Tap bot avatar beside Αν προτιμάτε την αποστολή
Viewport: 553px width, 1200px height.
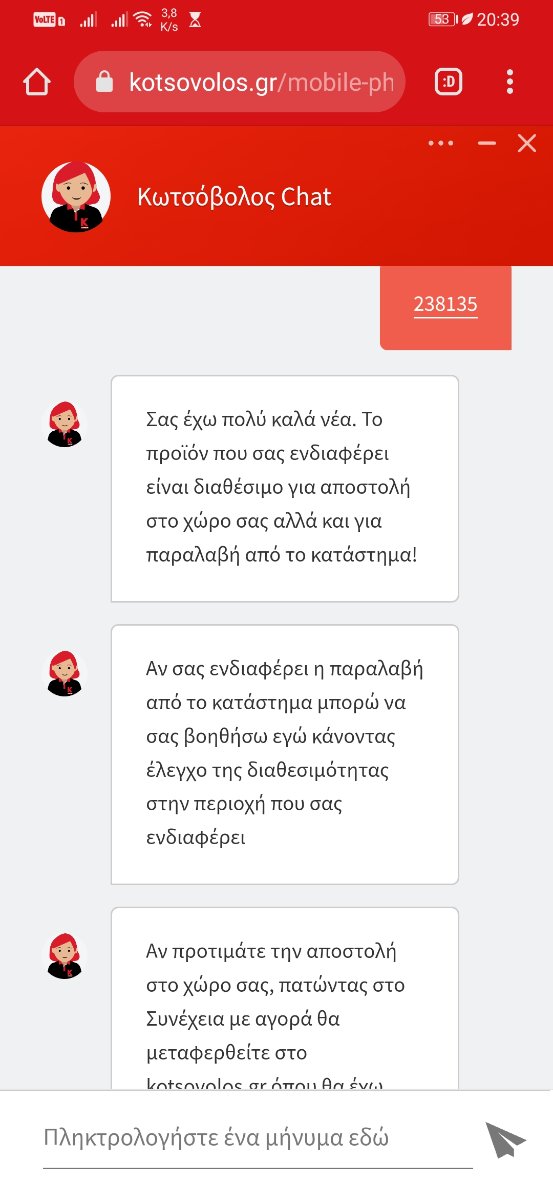coord(65,956)
